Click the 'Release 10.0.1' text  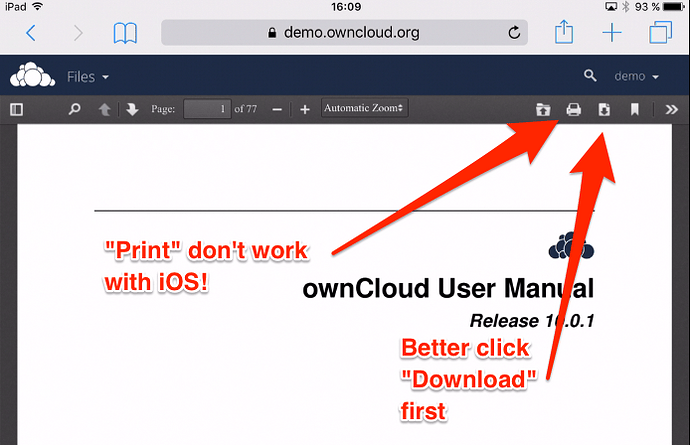tap(532, 320)
